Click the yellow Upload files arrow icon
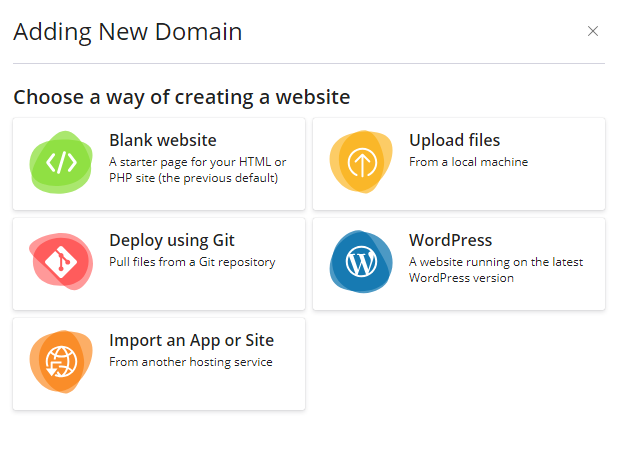The width and height of the screenshot is (617, 449). point(361,163)
